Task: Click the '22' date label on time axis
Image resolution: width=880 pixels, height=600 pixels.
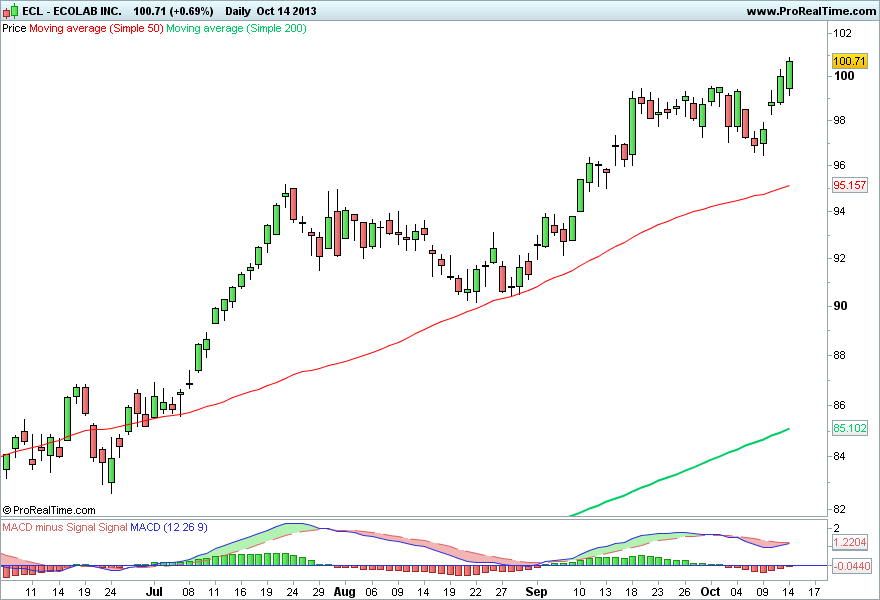Action: 475,592
